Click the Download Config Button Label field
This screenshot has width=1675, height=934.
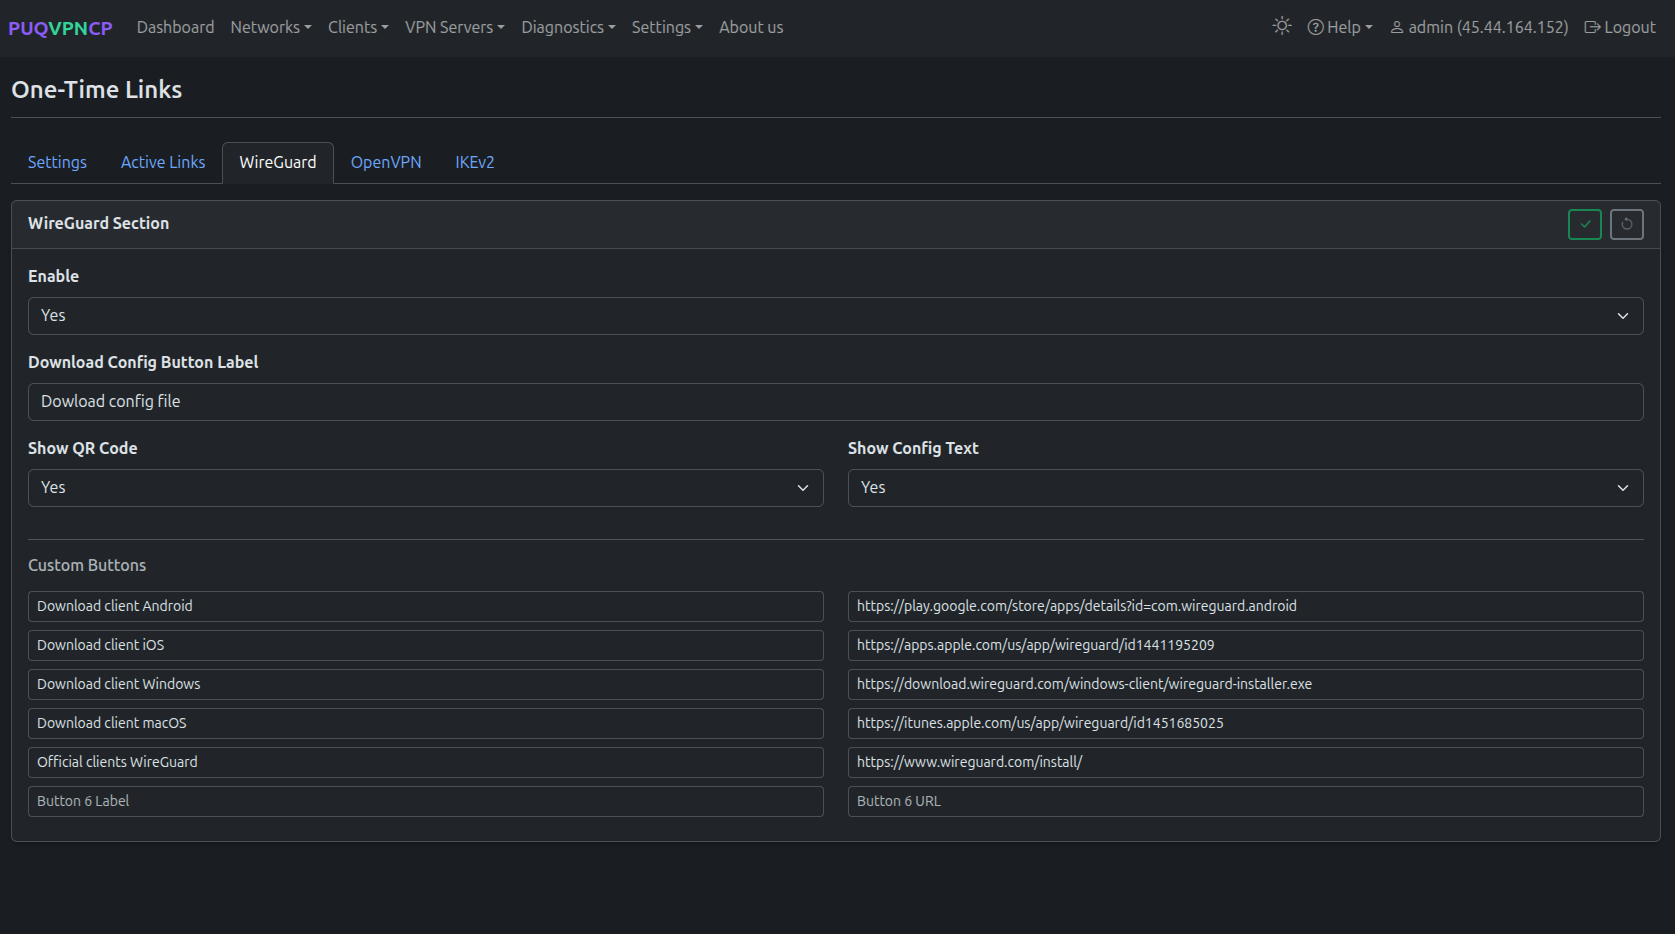point(835,402)
